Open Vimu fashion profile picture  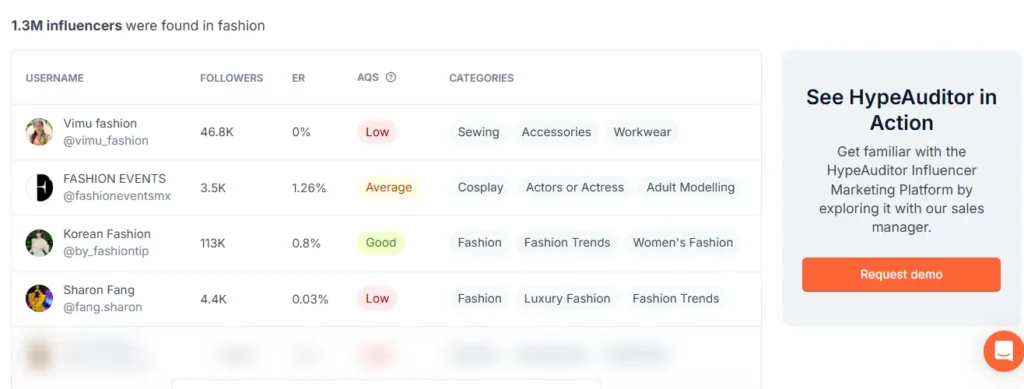[39, 132]
